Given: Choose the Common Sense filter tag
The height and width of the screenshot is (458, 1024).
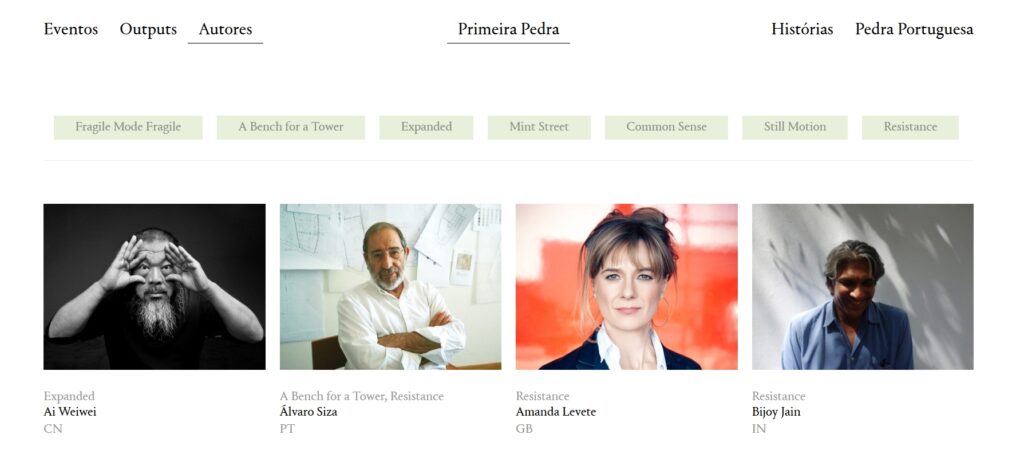Looking at the screenshot, I should tap(666, 127).
